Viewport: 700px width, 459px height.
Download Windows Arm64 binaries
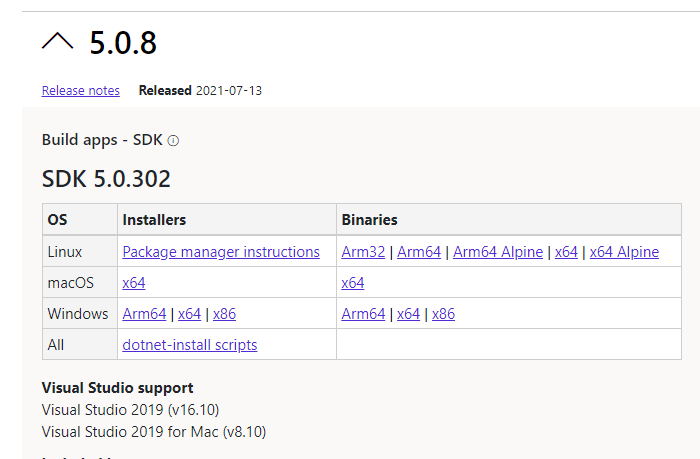pos(363,314)
